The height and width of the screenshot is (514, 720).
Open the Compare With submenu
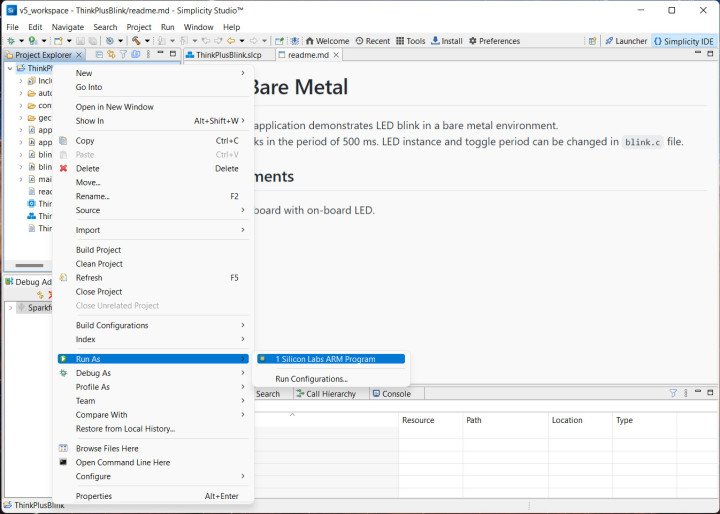[153, 415]
